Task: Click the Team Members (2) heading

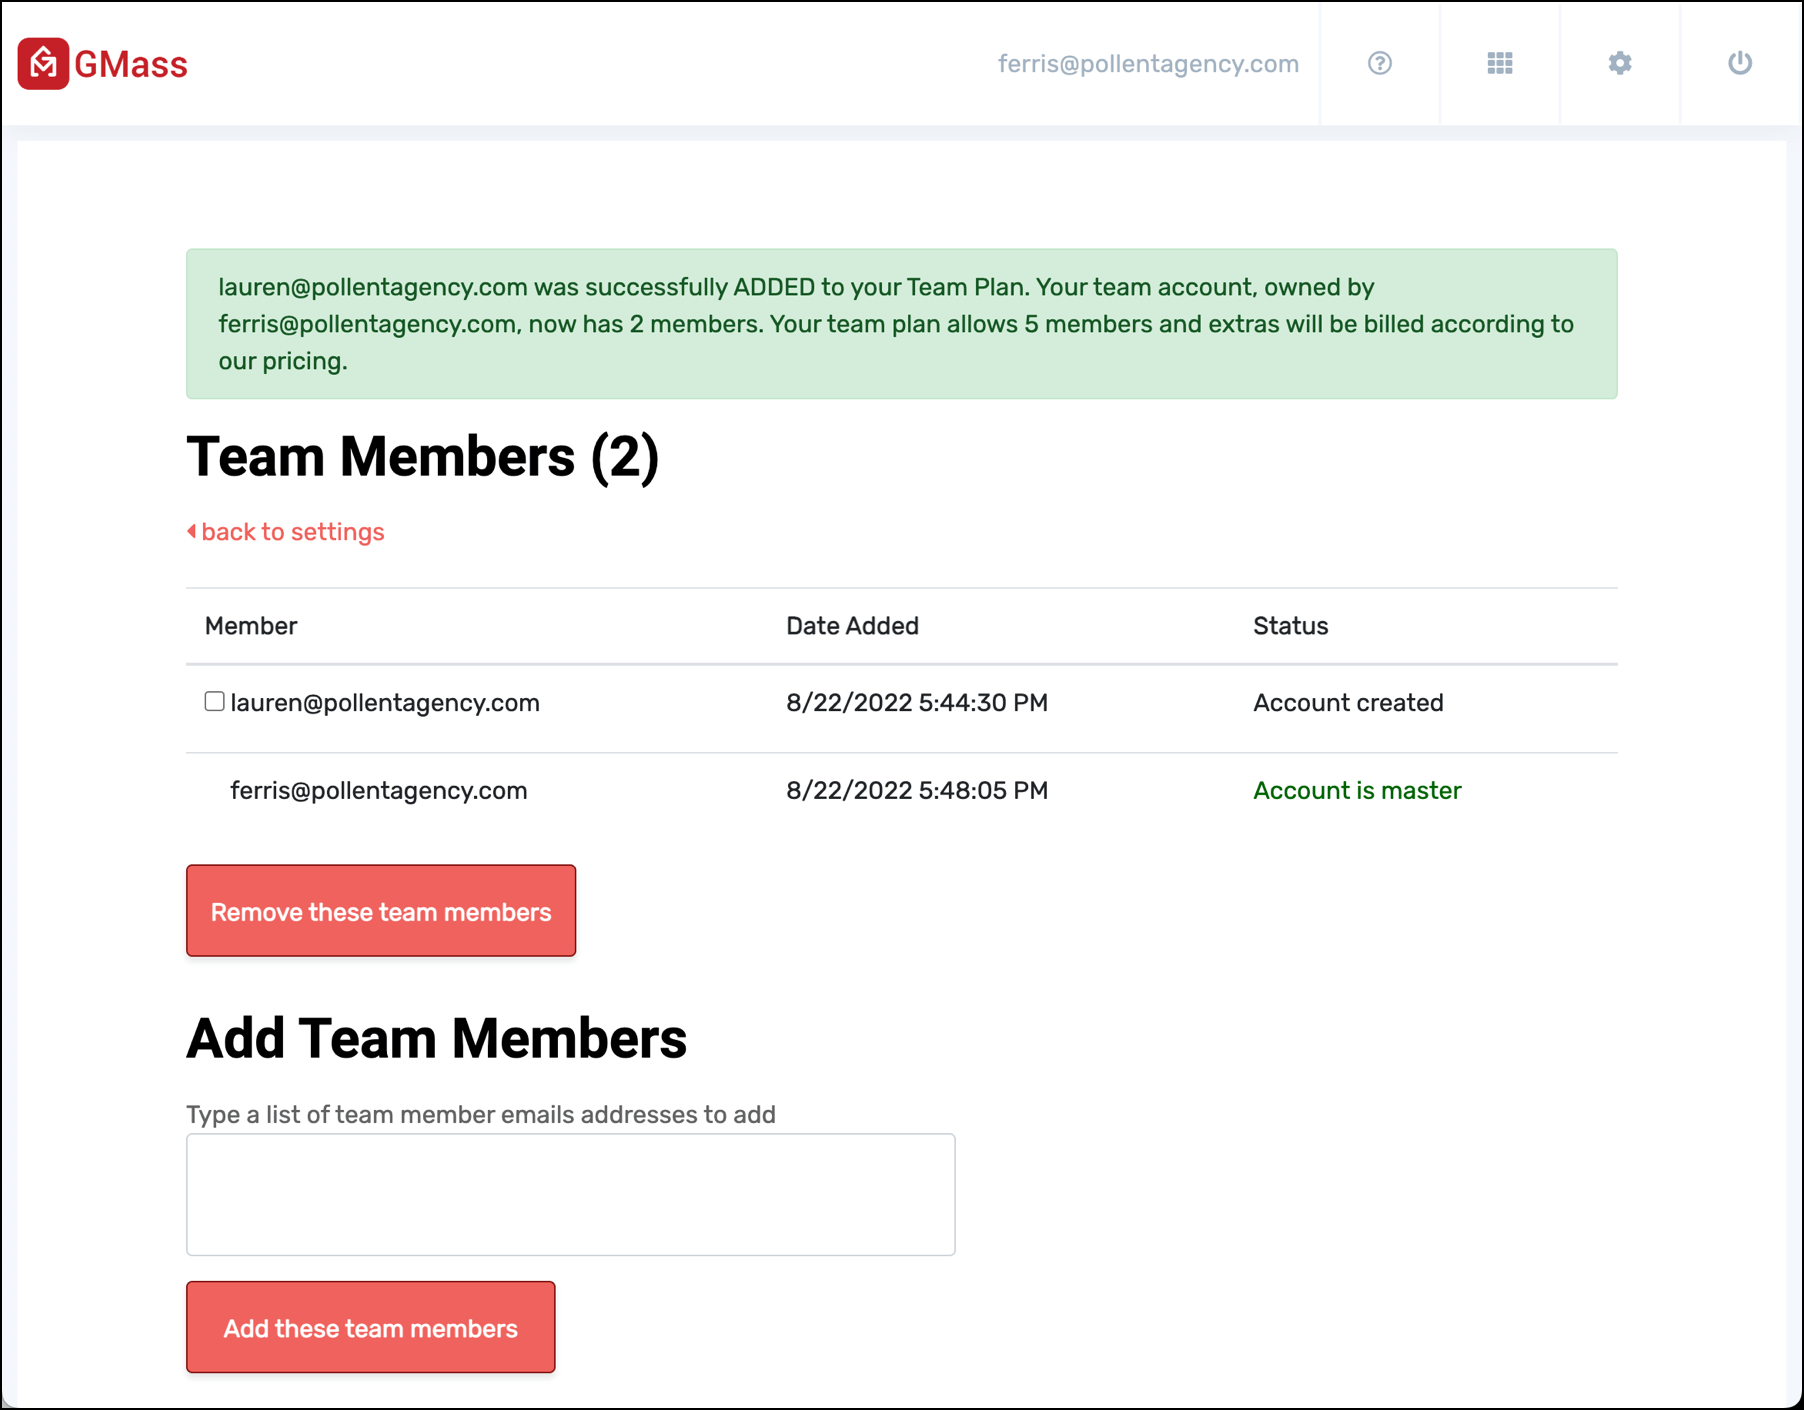Action: point(423,457)
